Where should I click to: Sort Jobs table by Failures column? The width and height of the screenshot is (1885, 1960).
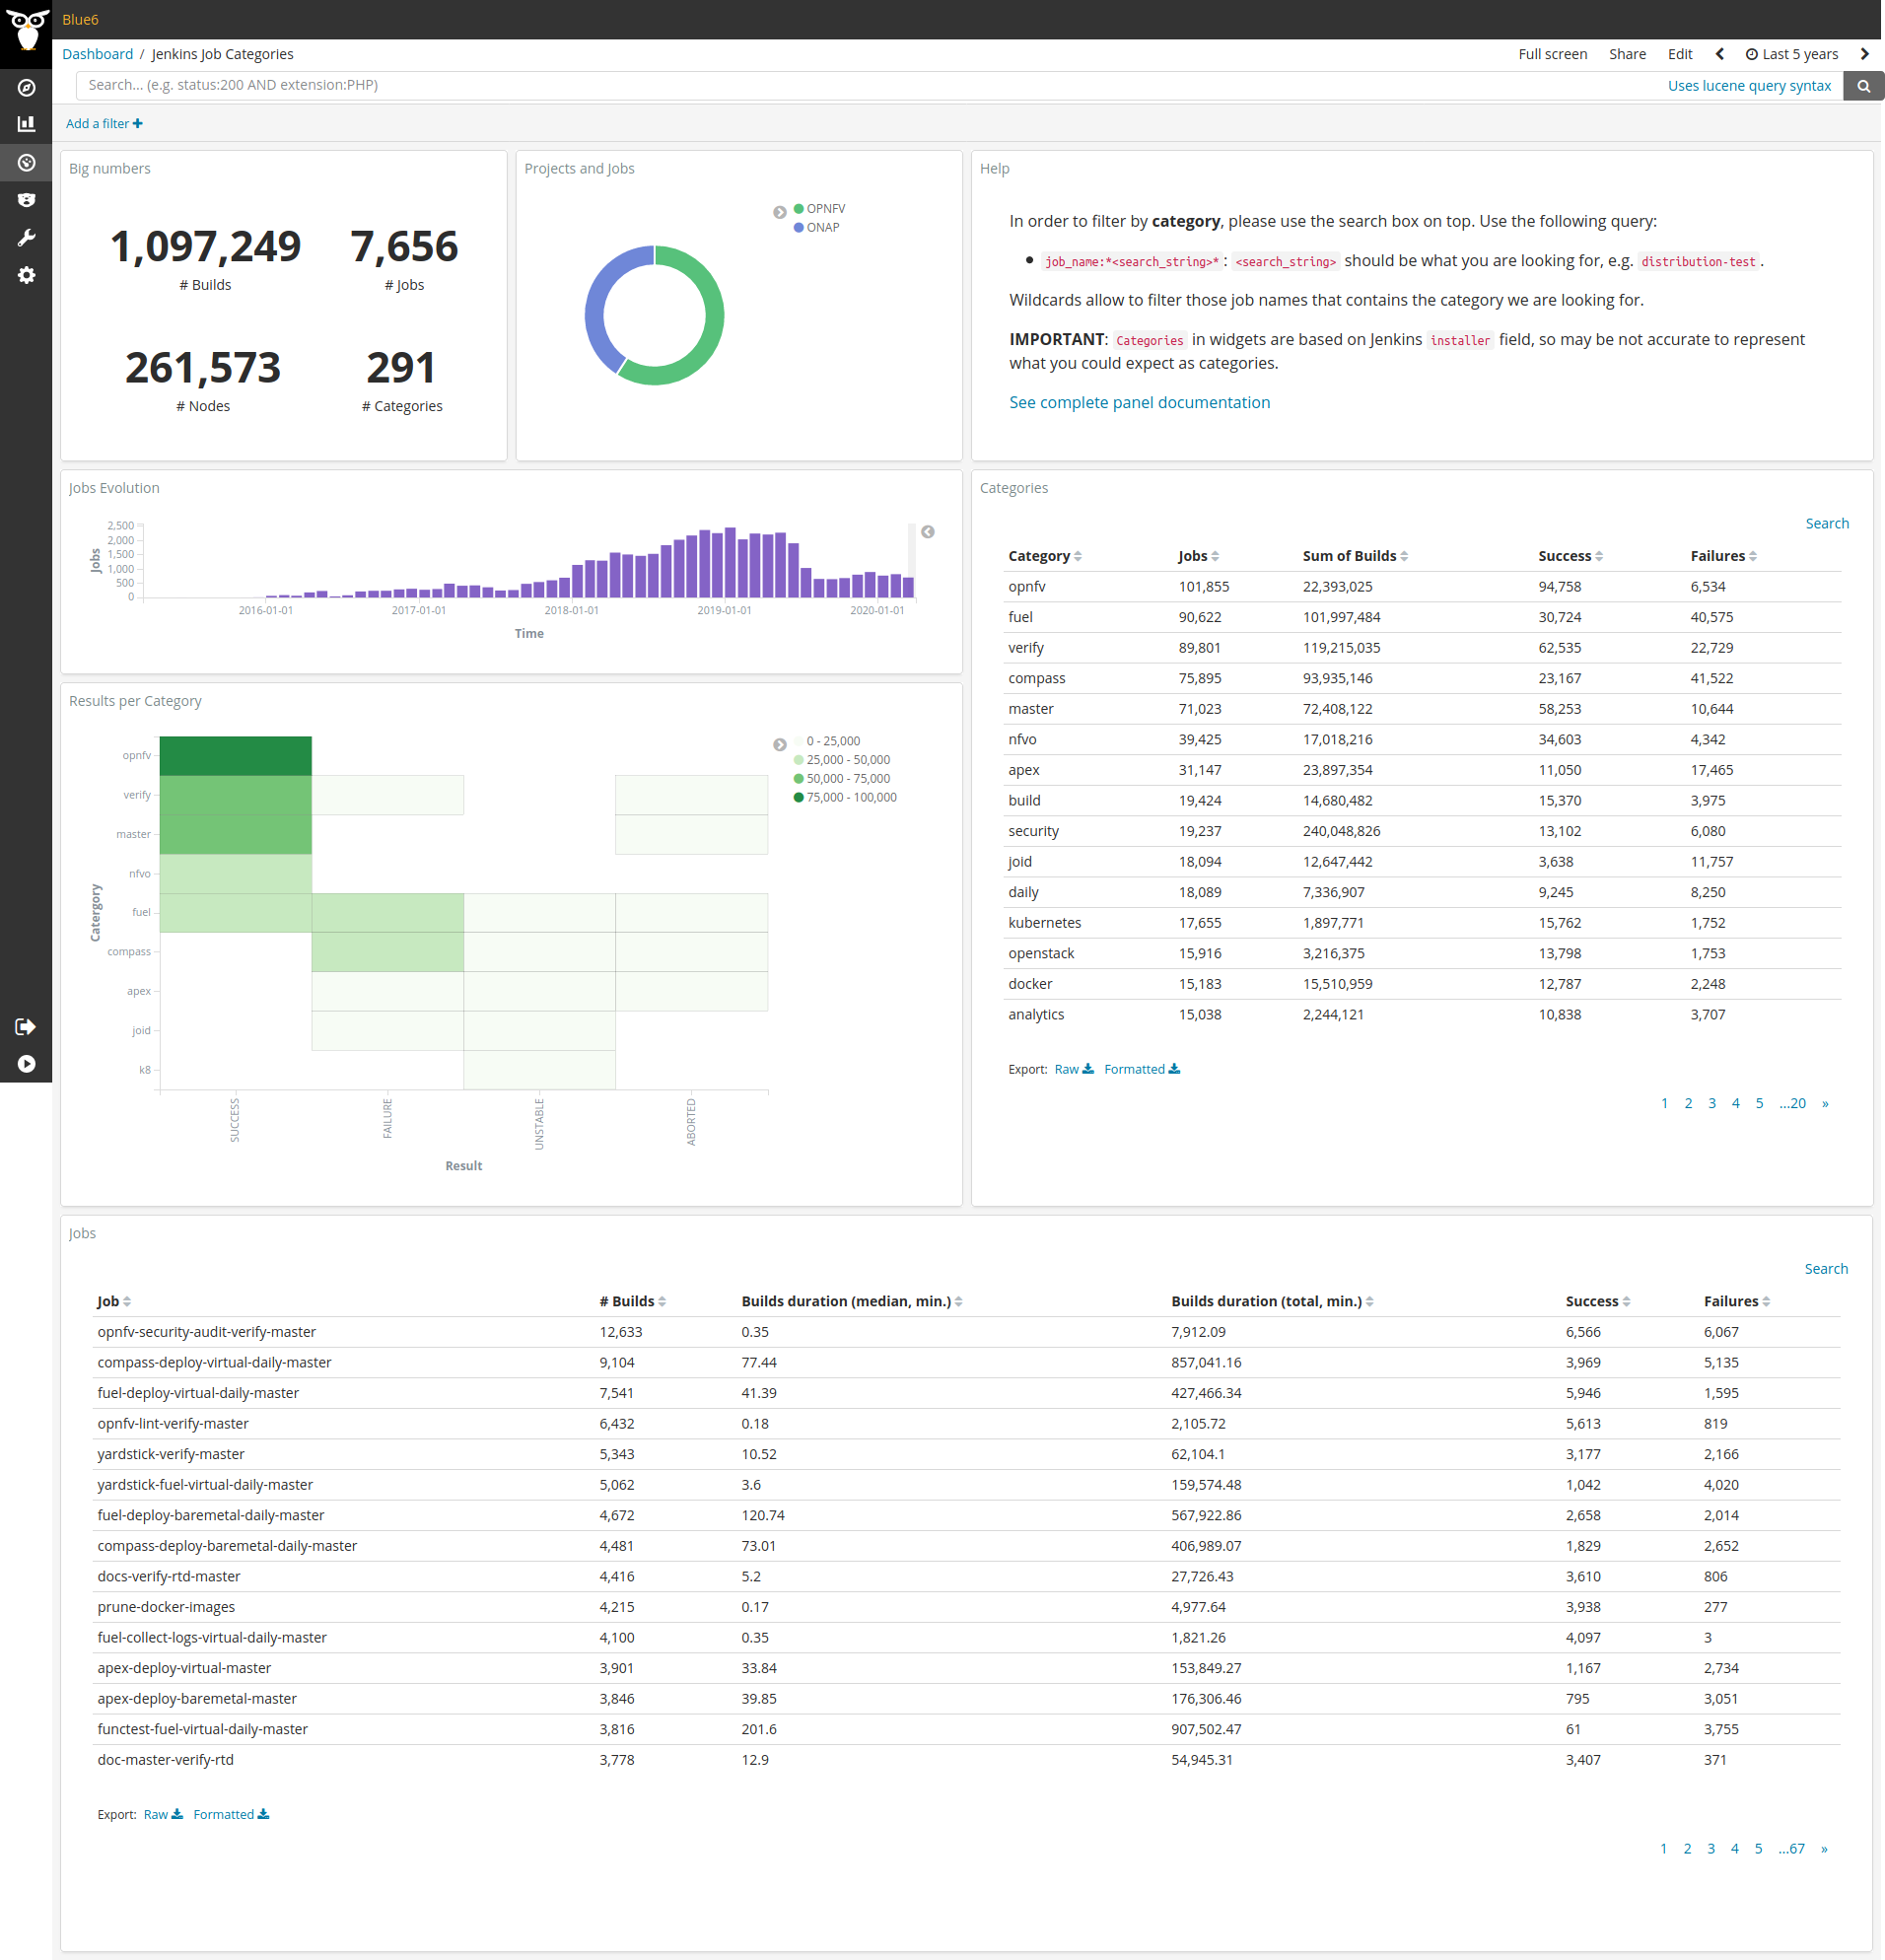click(1737, 1301)
